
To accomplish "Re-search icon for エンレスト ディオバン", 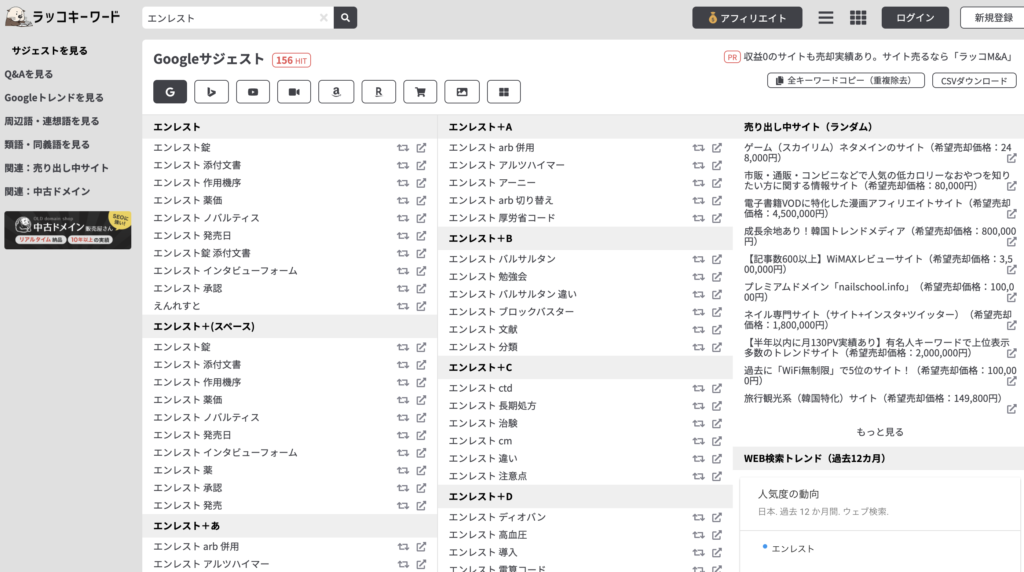I will click(x=698, y=517).
